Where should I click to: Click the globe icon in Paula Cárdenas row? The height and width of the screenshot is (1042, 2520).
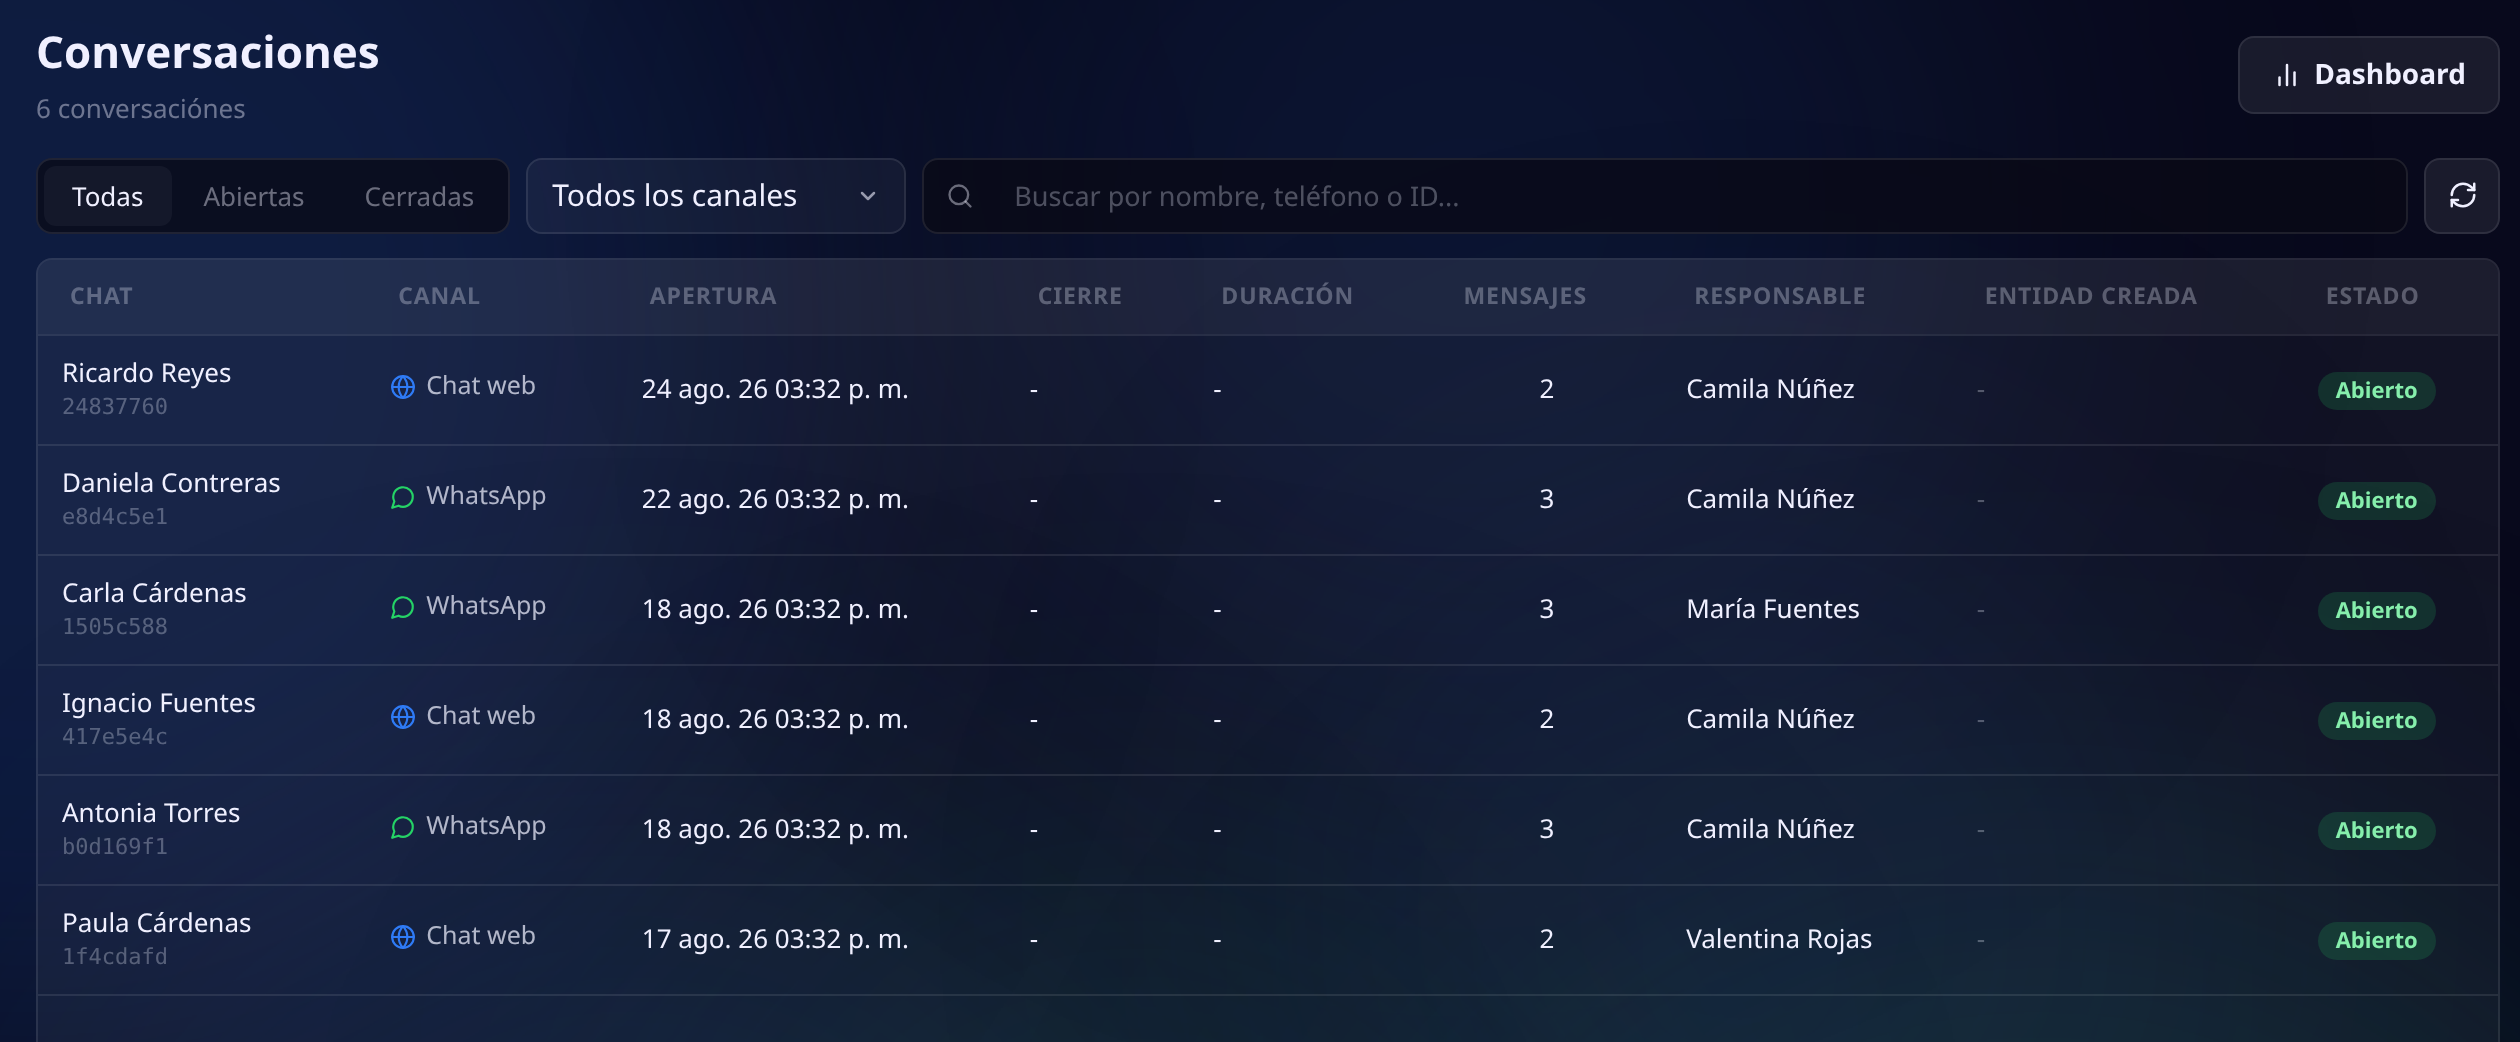point(403,937)
